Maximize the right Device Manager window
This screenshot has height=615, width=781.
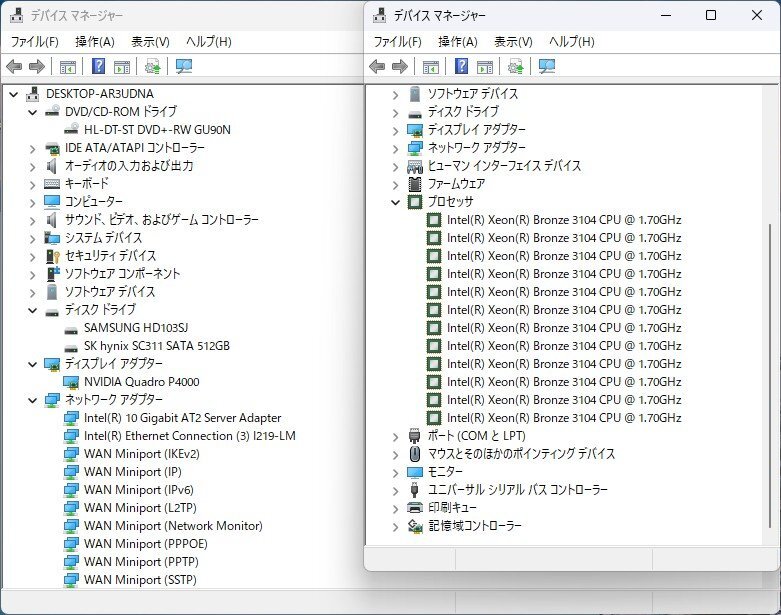pos(711,15)
